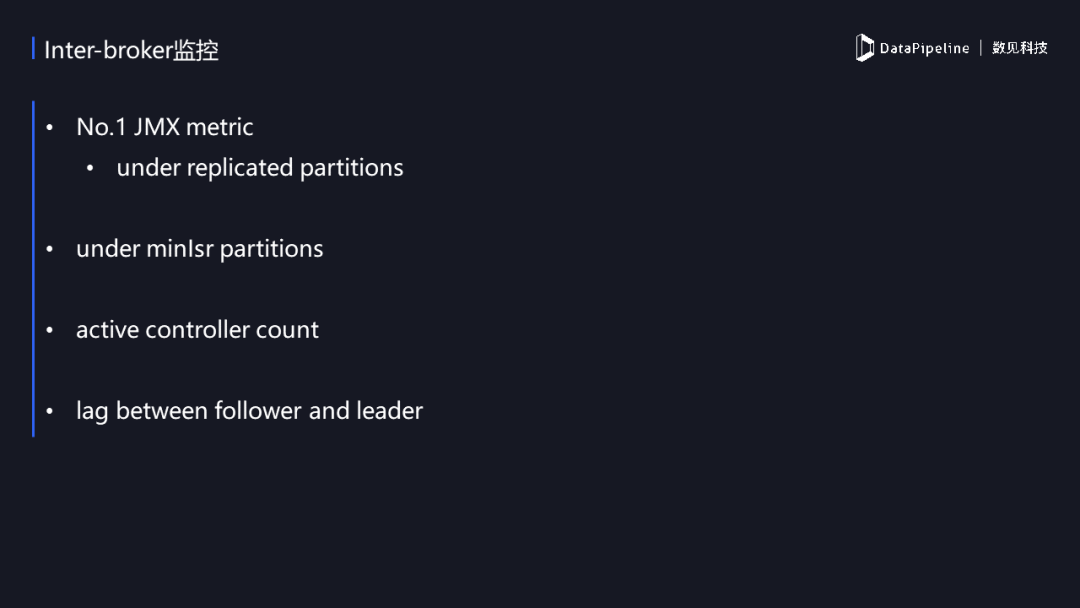Select the active controller count line

tap(197, 330)
